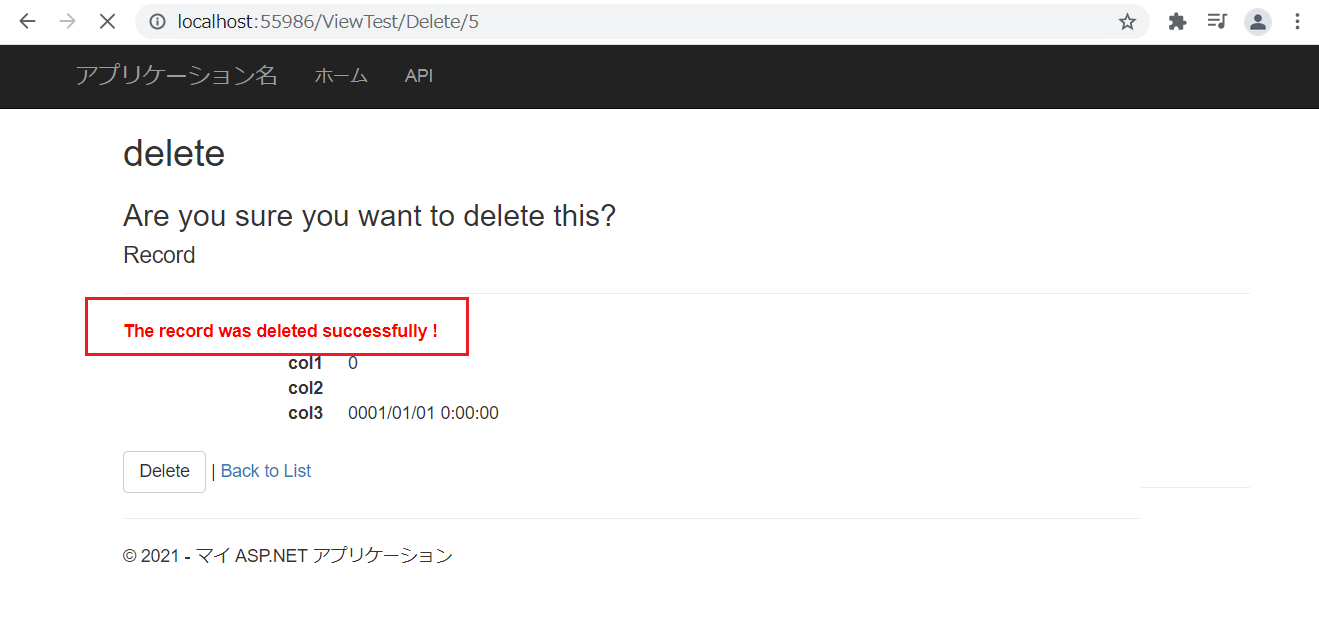The height and width of the screenshot is (634, 1319).
Task: Stop loading the page with the X icon
Action: point(106,21)
